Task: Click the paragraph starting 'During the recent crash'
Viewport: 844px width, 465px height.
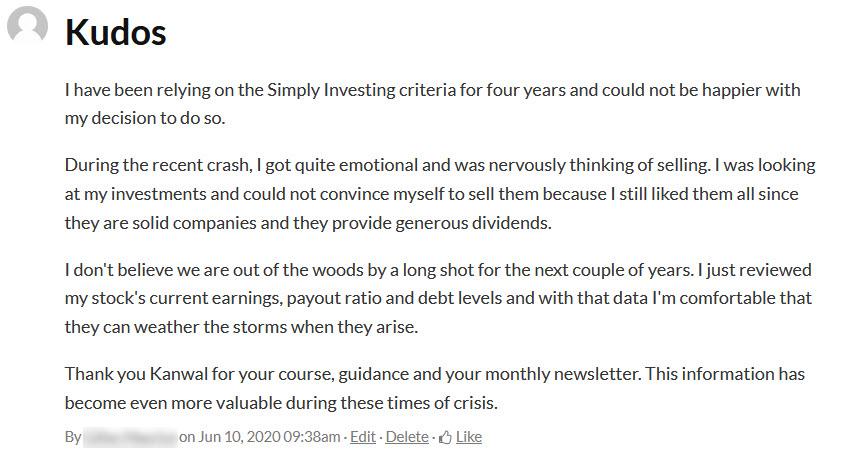Action: (x=440, y=194)
